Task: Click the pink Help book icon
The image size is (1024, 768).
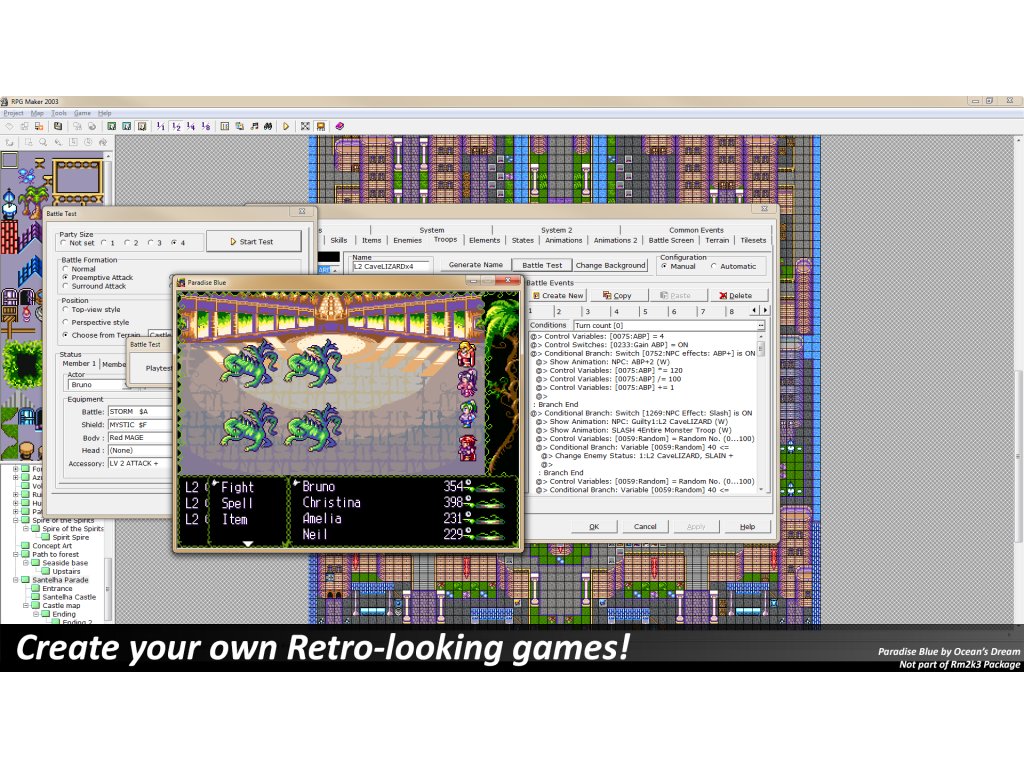Action: (x=339, y=126)
